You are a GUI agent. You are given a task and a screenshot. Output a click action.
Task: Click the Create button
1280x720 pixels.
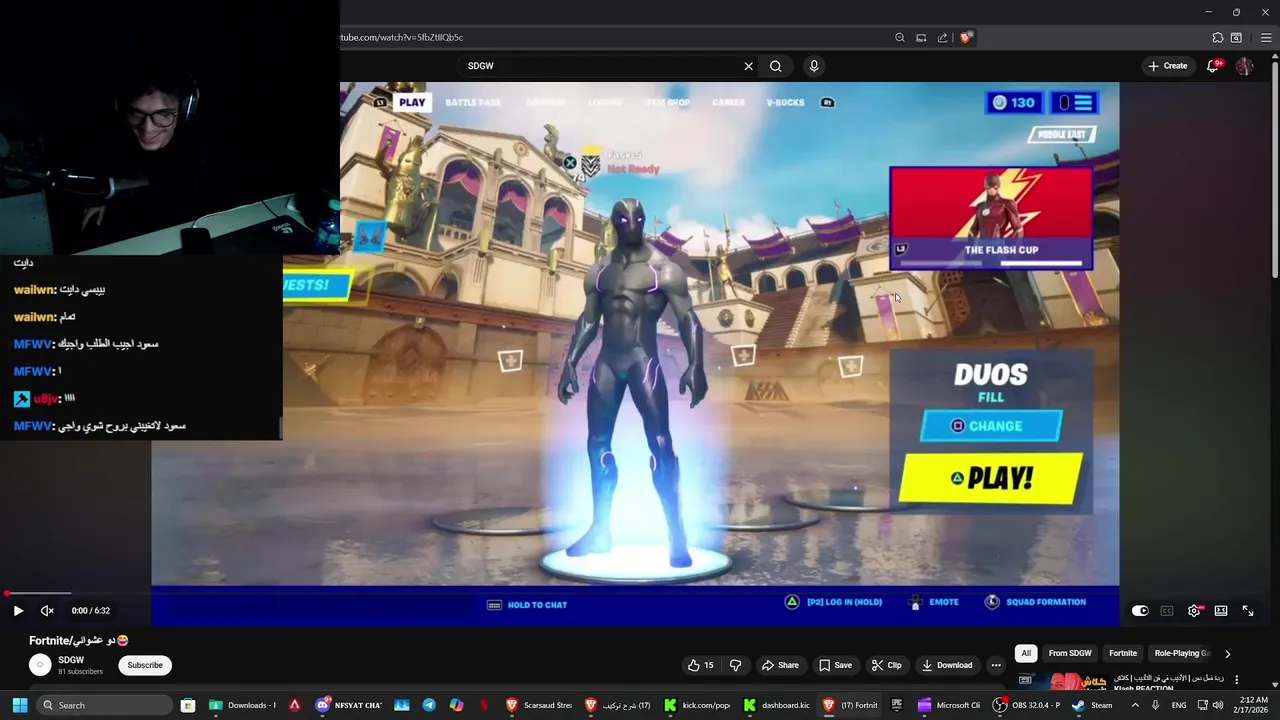(x=1168, y=66)
